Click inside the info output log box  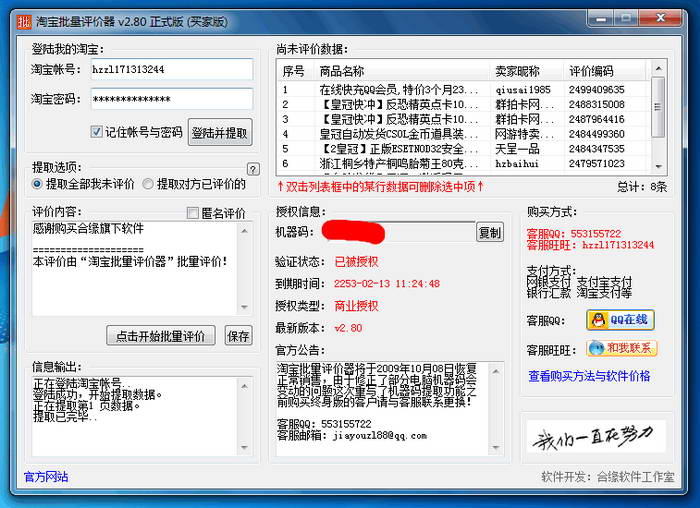(x=136, y=416)
